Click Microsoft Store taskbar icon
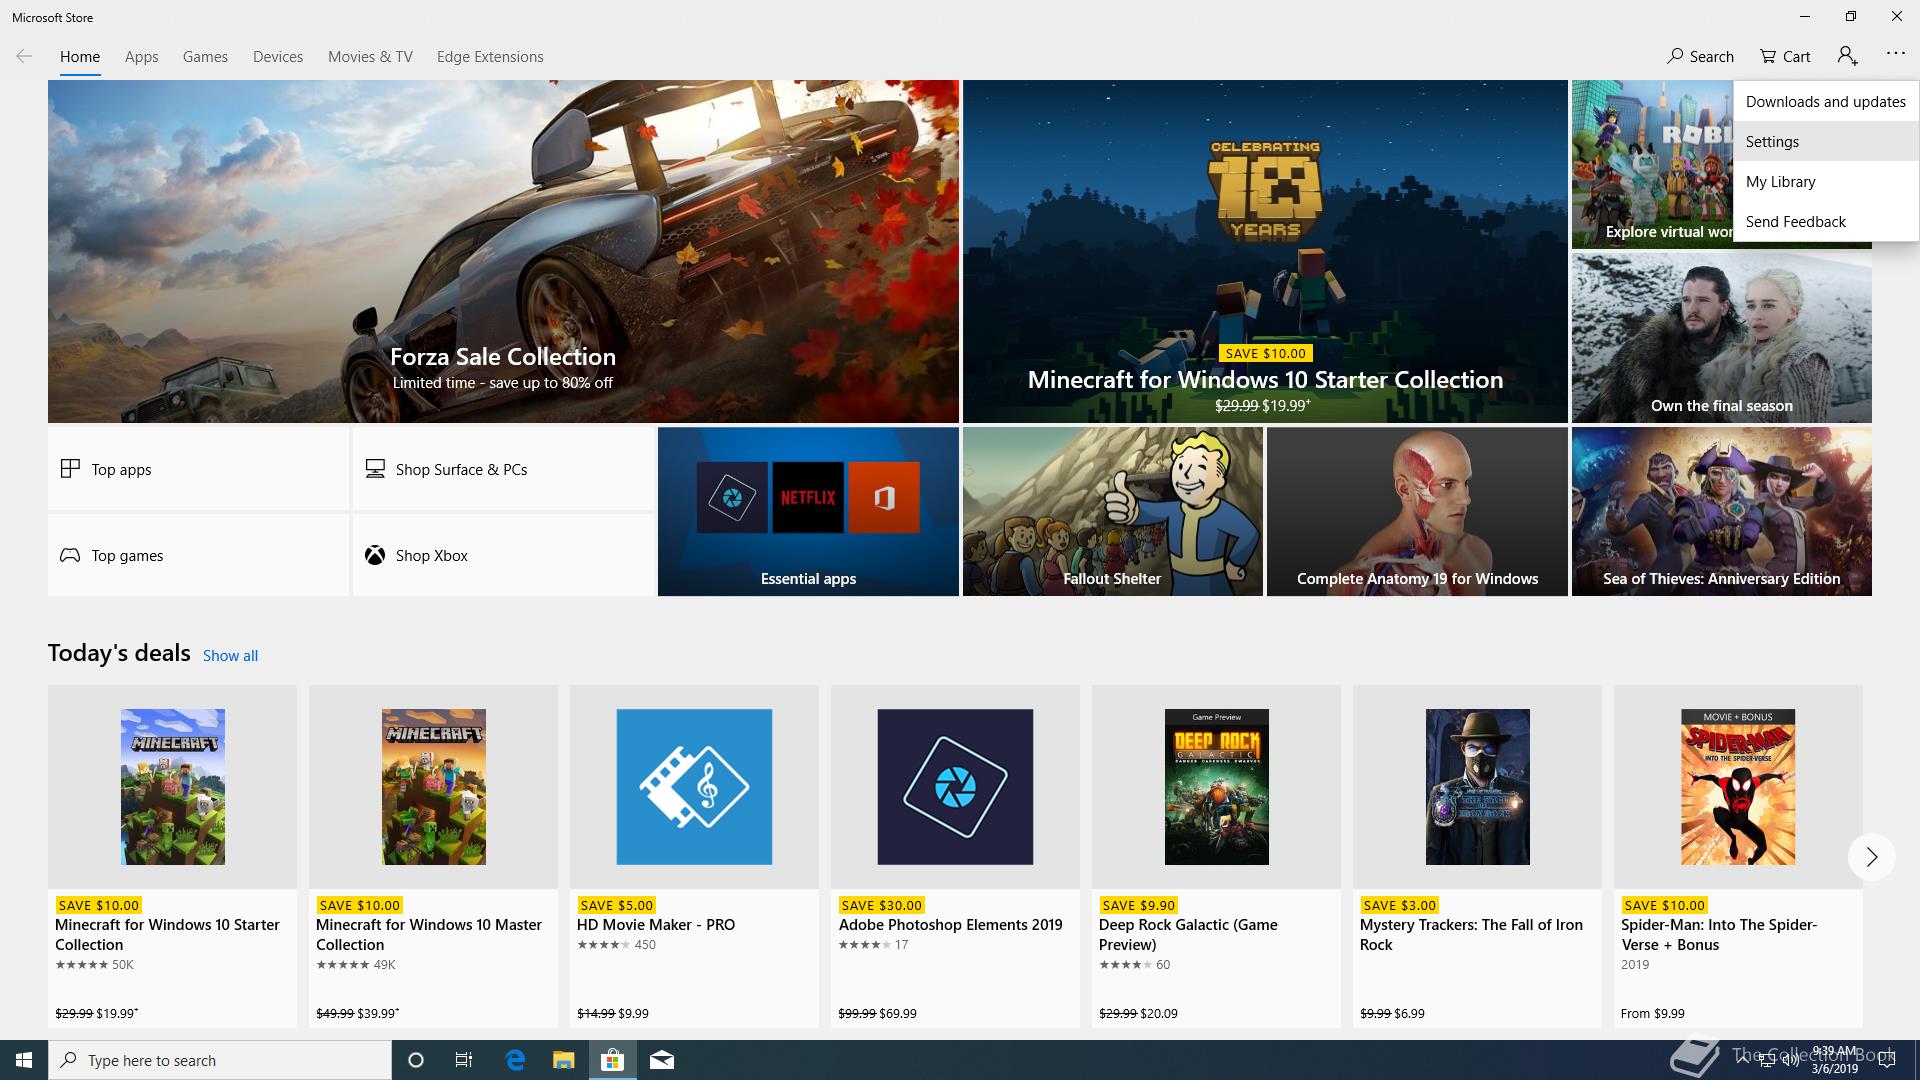 point(612,1060)
